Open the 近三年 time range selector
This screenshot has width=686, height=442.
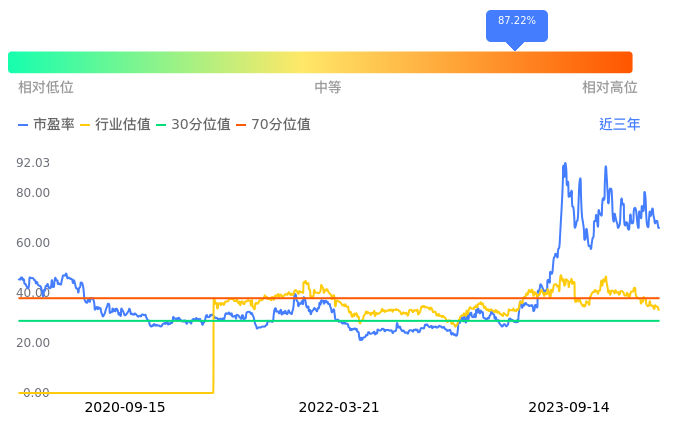coord(619,125)
